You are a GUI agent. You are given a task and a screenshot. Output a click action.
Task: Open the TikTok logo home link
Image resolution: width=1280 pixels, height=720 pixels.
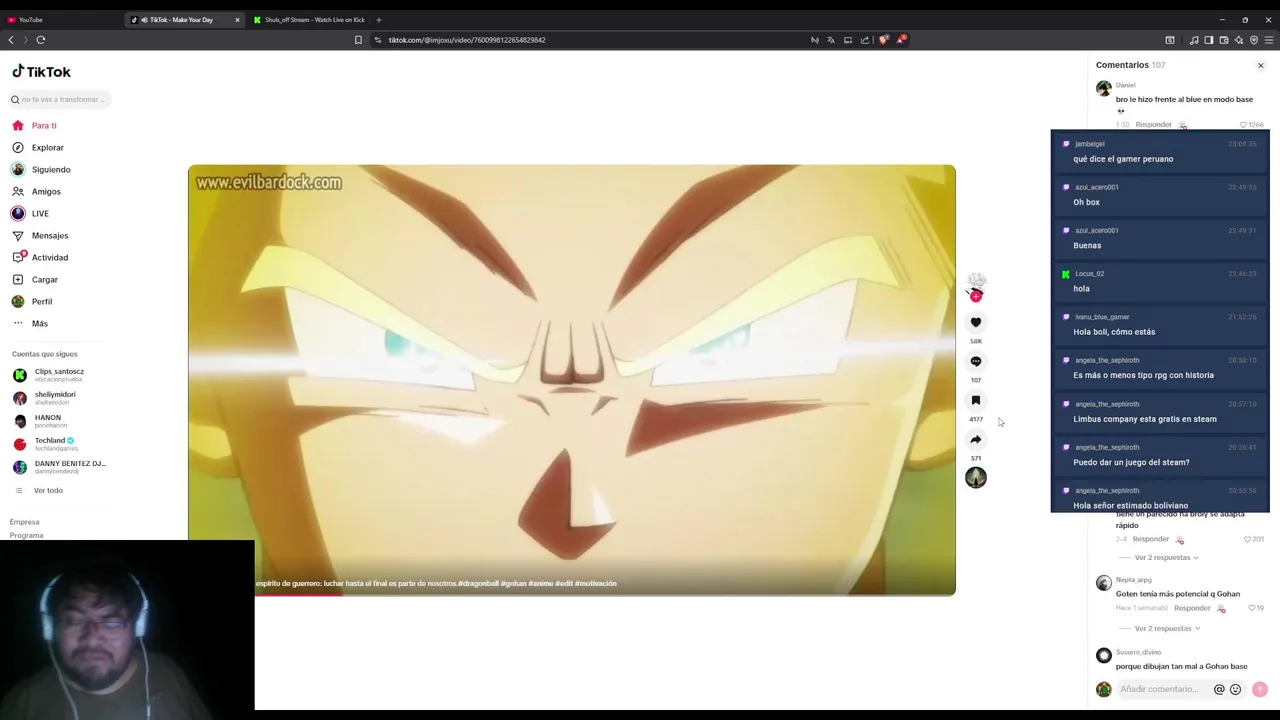point(41,72)
